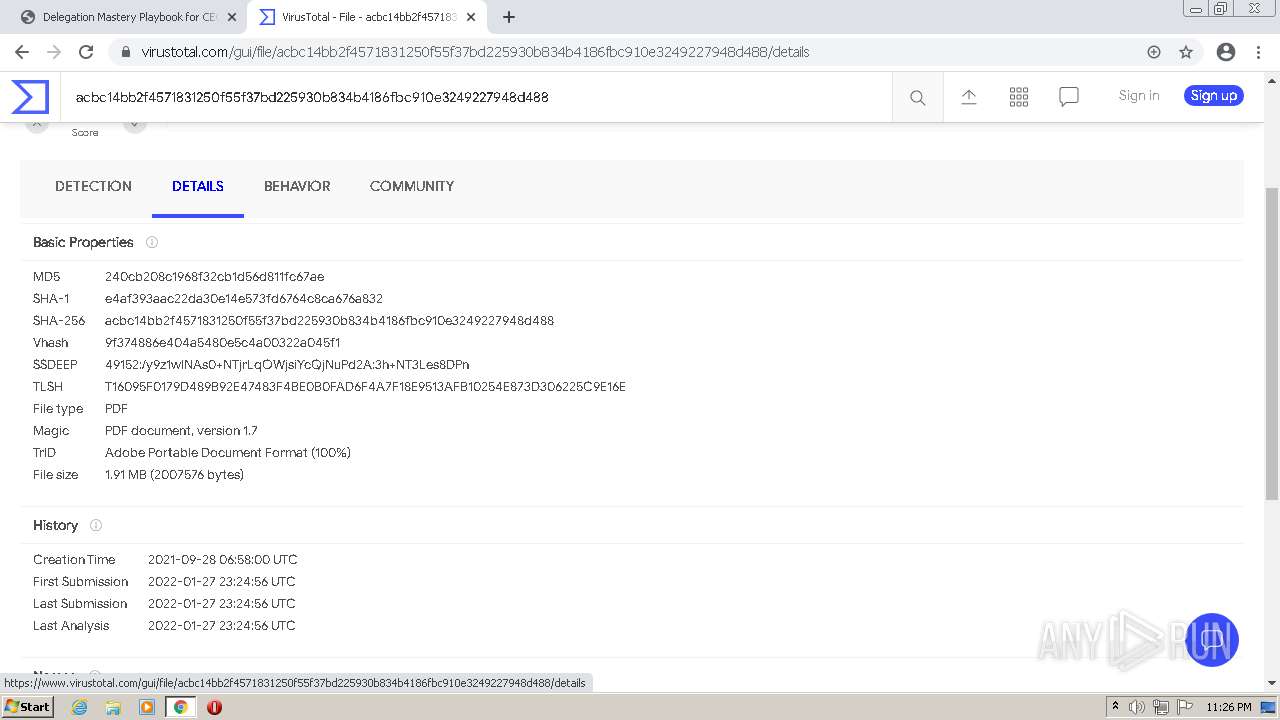
Task: Click the site lock icon
Action: pos(126,52)
